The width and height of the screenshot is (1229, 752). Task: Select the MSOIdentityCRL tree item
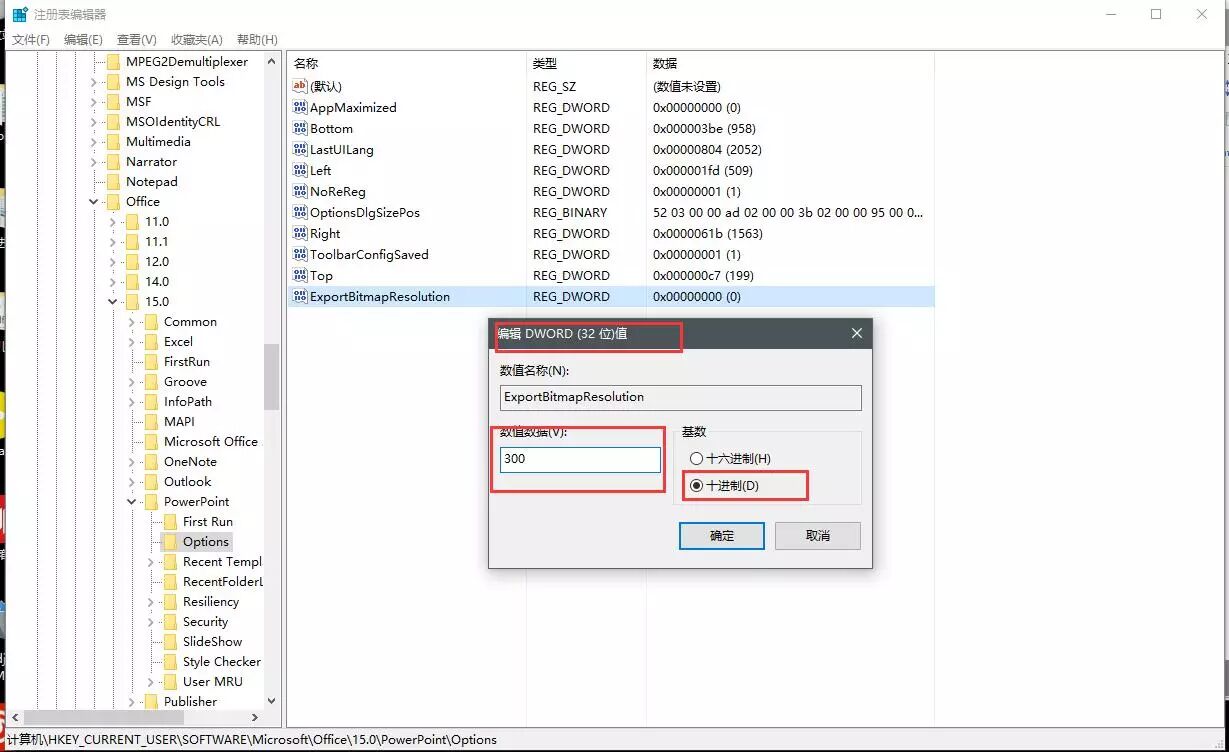tap(173, 121)
